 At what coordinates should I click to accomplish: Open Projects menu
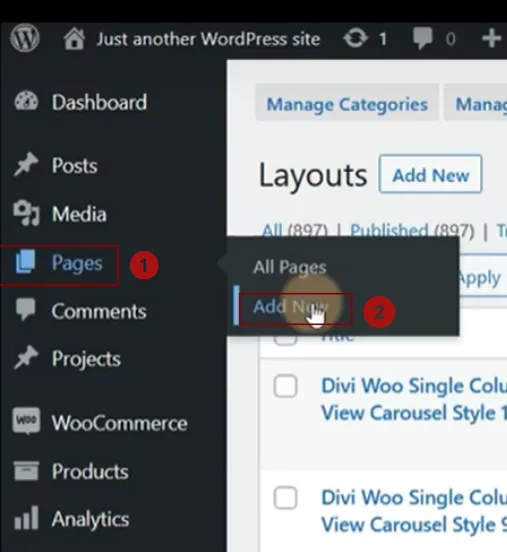[x=86, y=359]
